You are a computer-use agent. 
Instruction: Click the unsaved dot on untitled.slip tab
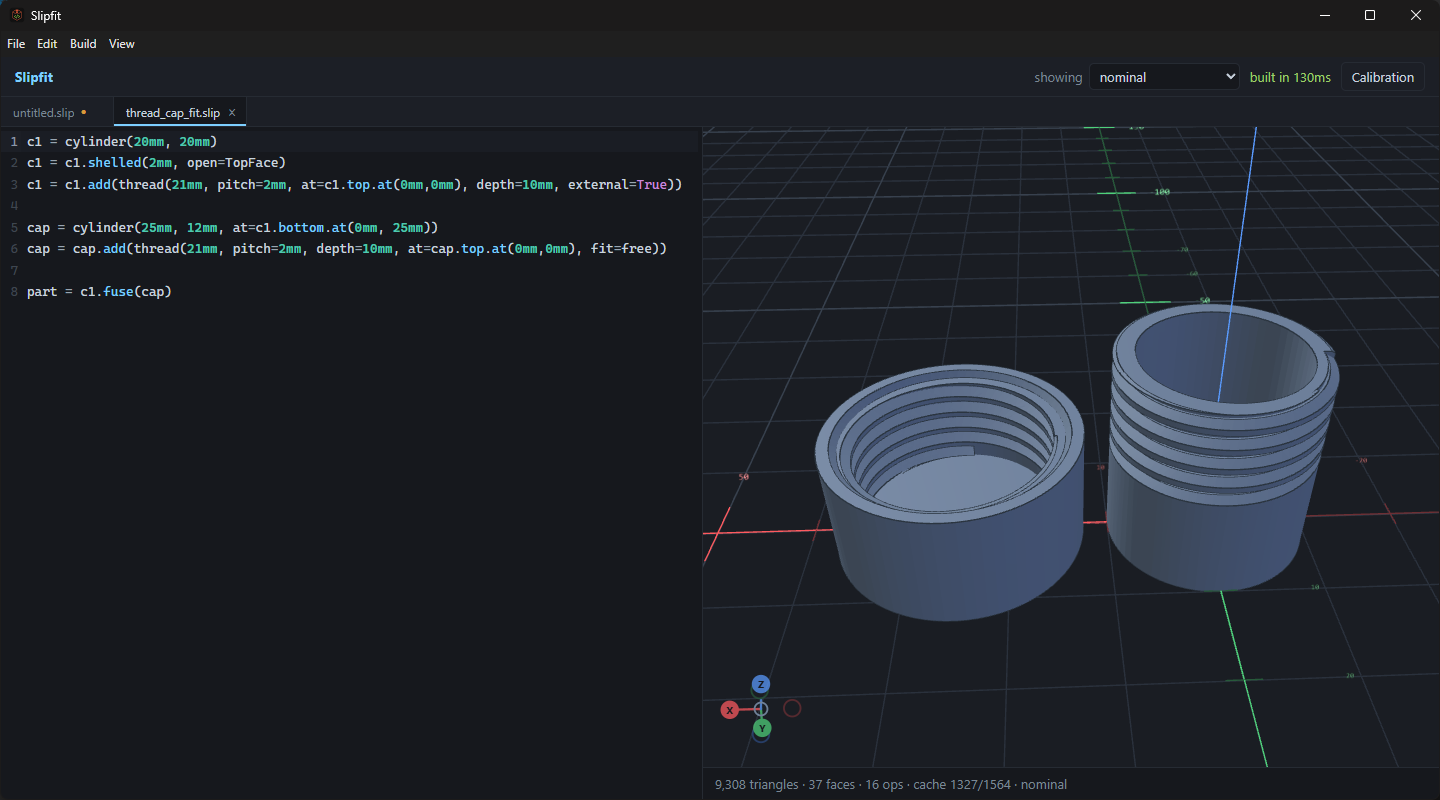84,113
